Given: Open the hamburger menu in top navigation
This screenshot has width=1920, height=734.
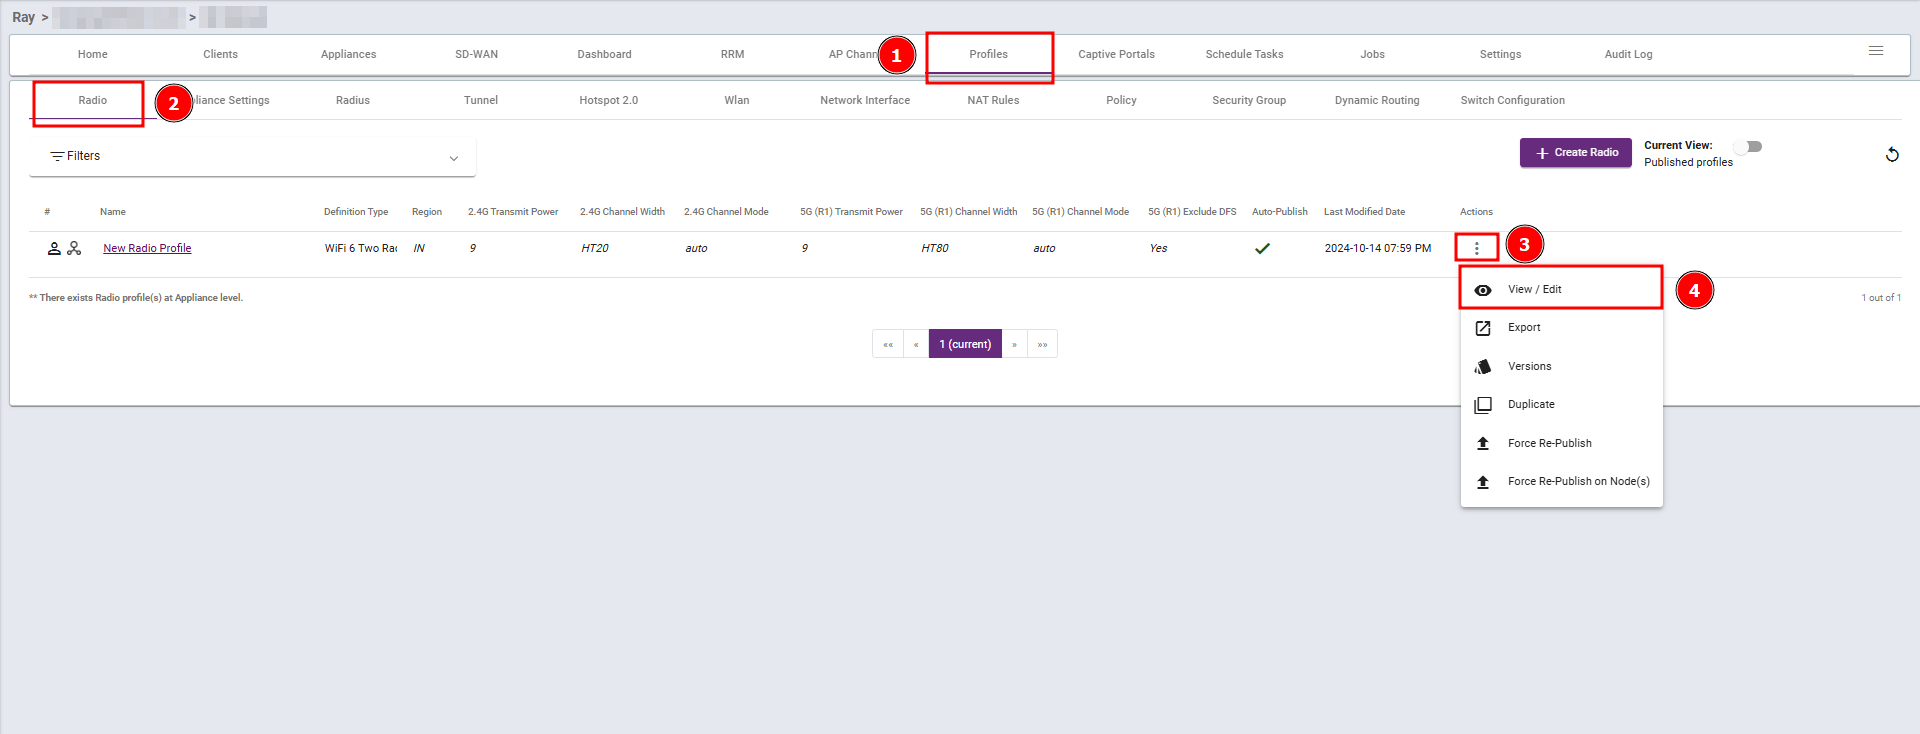Looking at the screenshot, I should pyautogui.click(x=1876, y=51).
